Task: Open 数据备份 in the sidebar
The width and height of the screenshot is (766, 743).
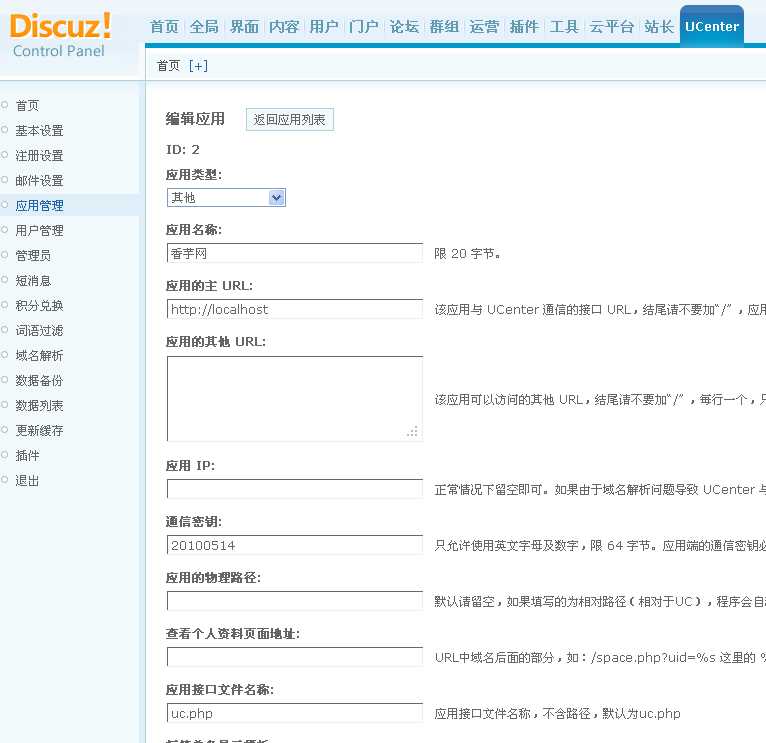Action: pos(39,380)
